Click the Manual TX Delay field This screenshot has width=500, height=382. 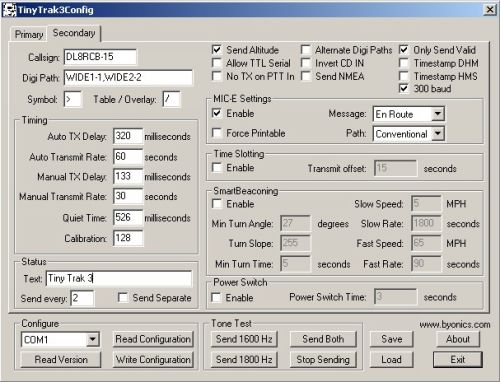(x=128, y=176)
